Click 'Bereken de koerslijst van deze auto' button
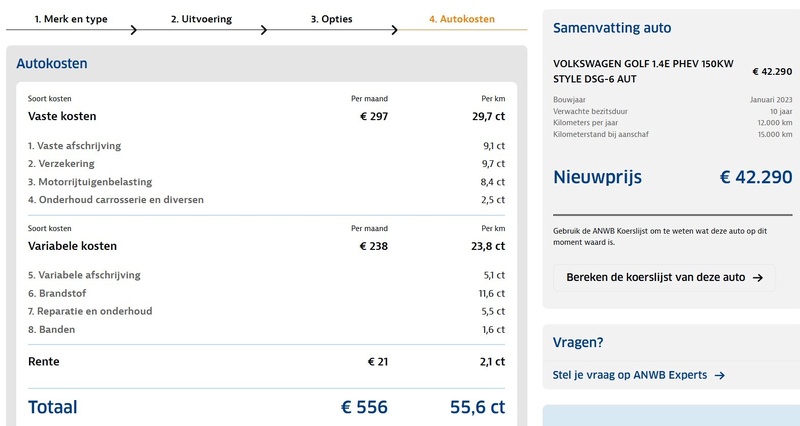This screenshot has width=800, height=426. 664,277
